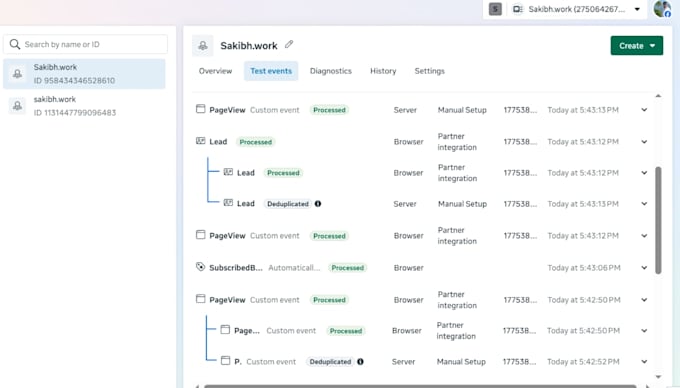Image resolution: width=680 pixels, height=388 pixels.
Task: Click the Deduplicated badge on Lead child row
Action: pos(288,204)
